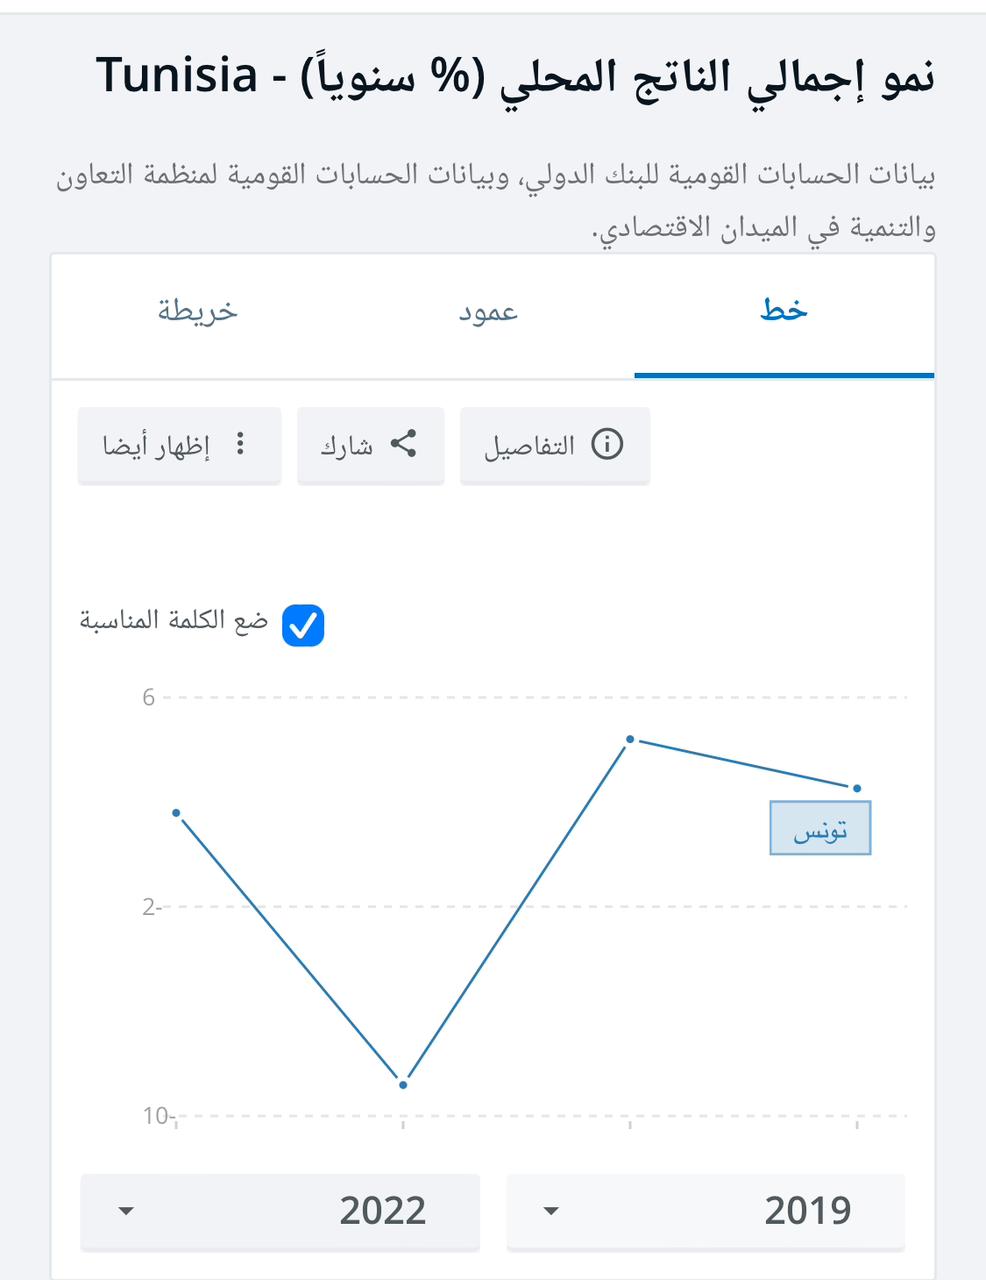This screenshot has width=986, height=1280.
Task: Click the peak data point on the line
Action: pyautogui.click(x=629, y=738)
